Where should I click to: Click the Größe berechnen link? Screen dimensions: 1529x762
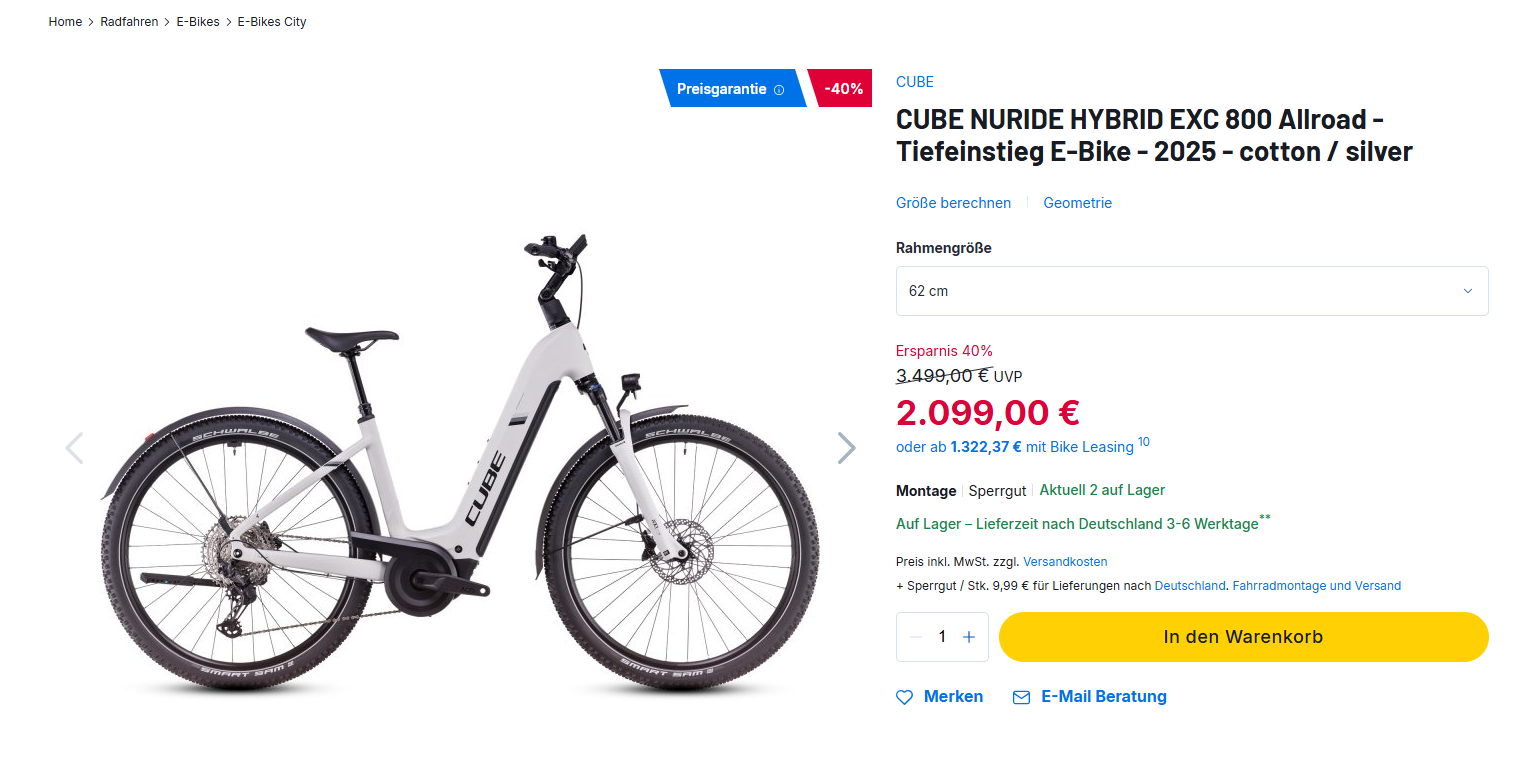tap(953, 203)
